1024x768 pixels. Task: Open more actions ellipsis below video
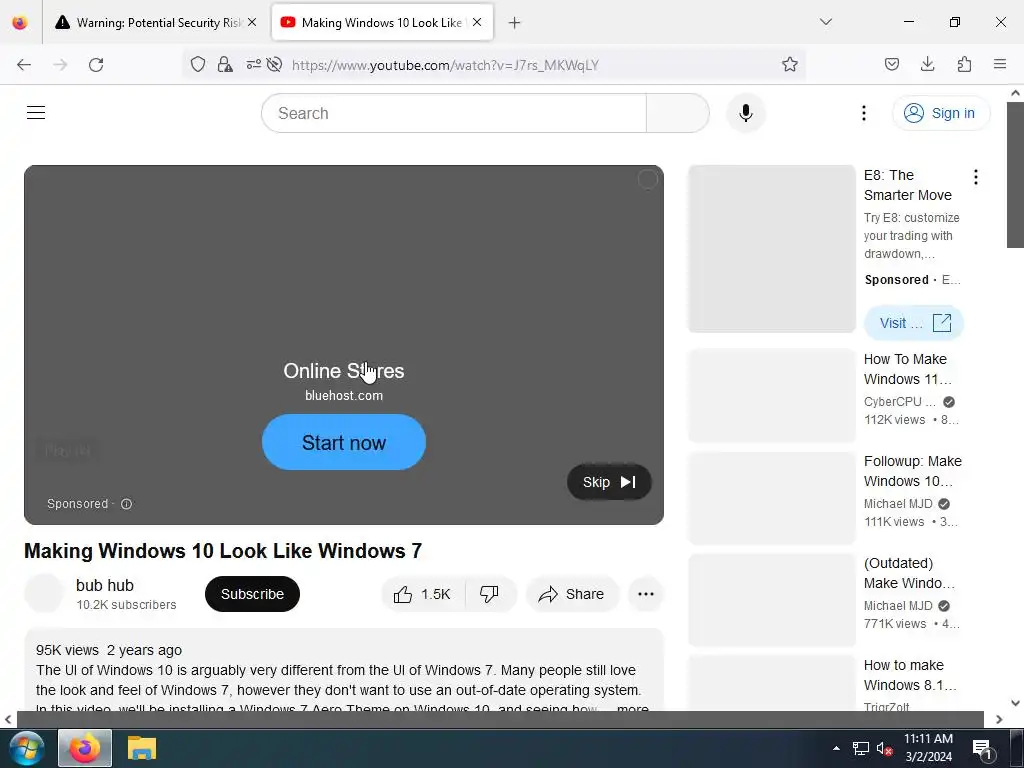pos(646,594)
